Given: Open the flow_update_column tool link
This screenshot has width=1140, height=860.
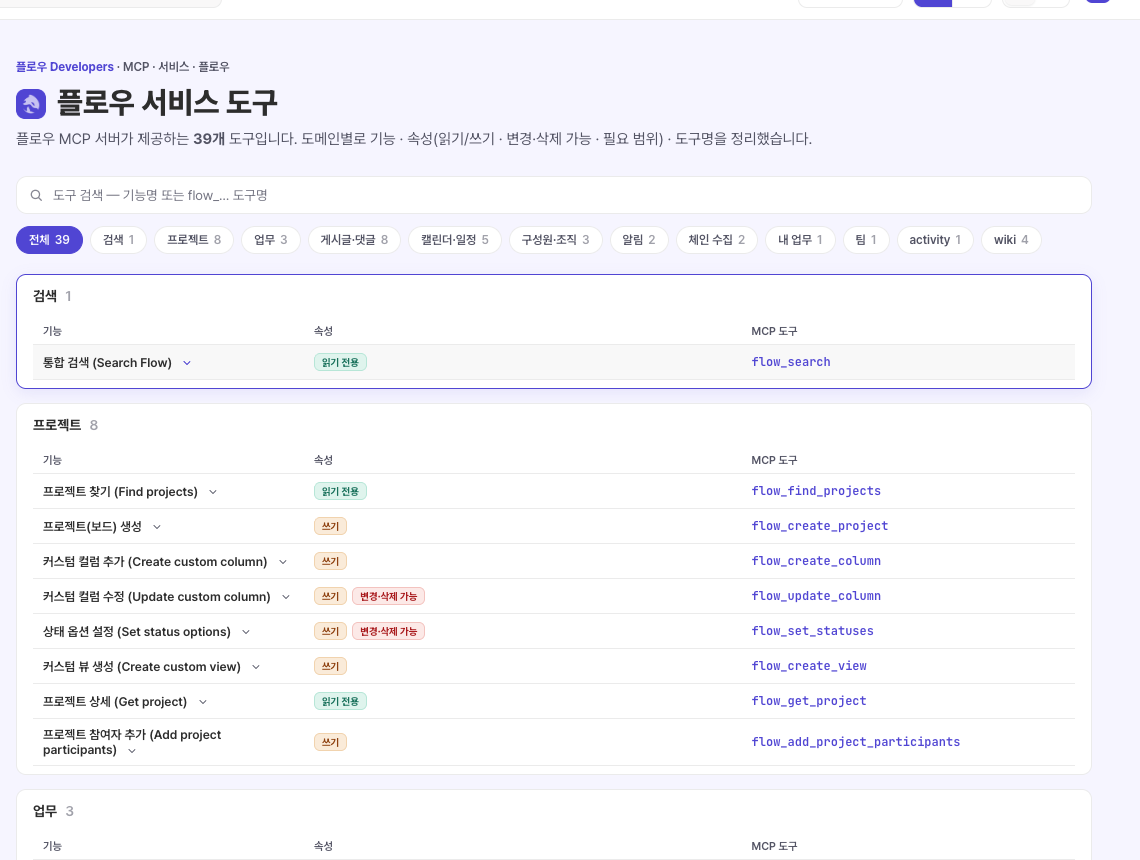Looking at the screenshot, I should click(816, 596).
